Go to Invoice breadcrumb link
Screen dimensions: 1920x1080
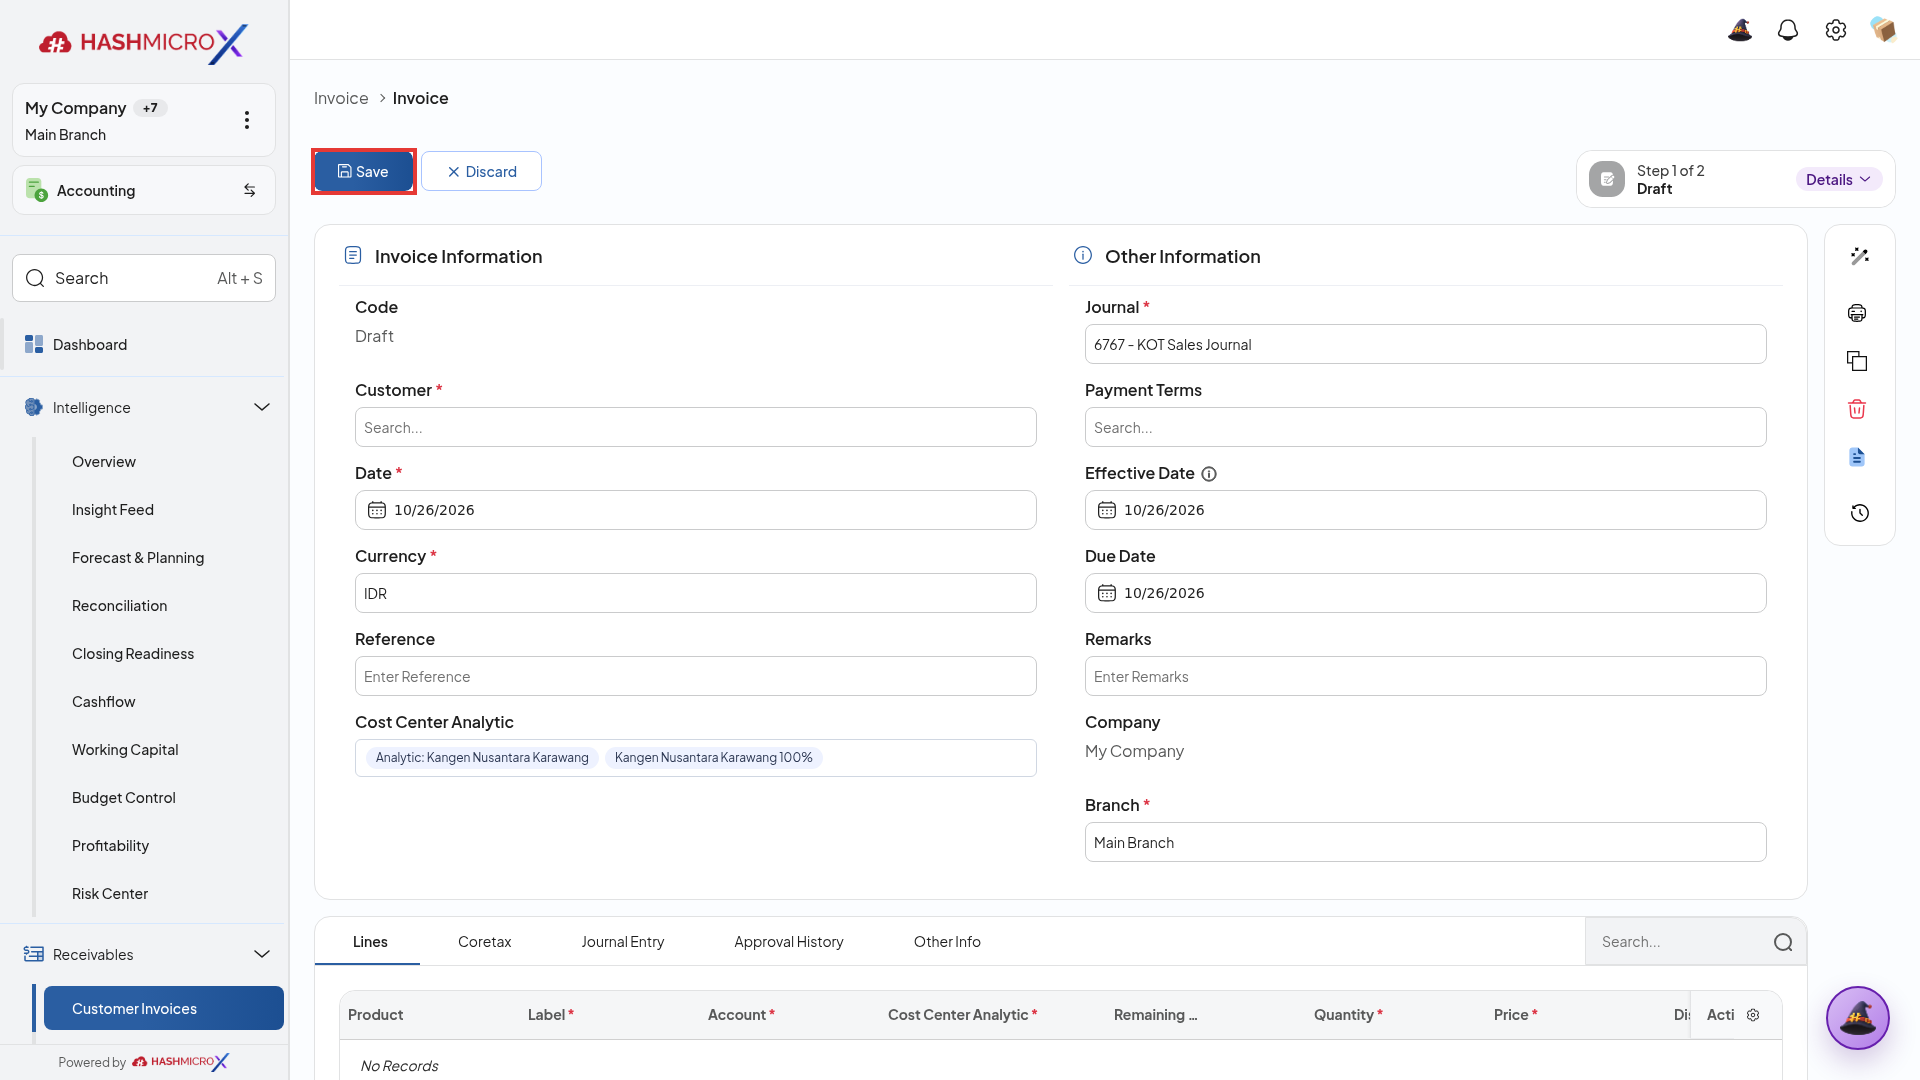pyautogui.click(x=341, y=98)
